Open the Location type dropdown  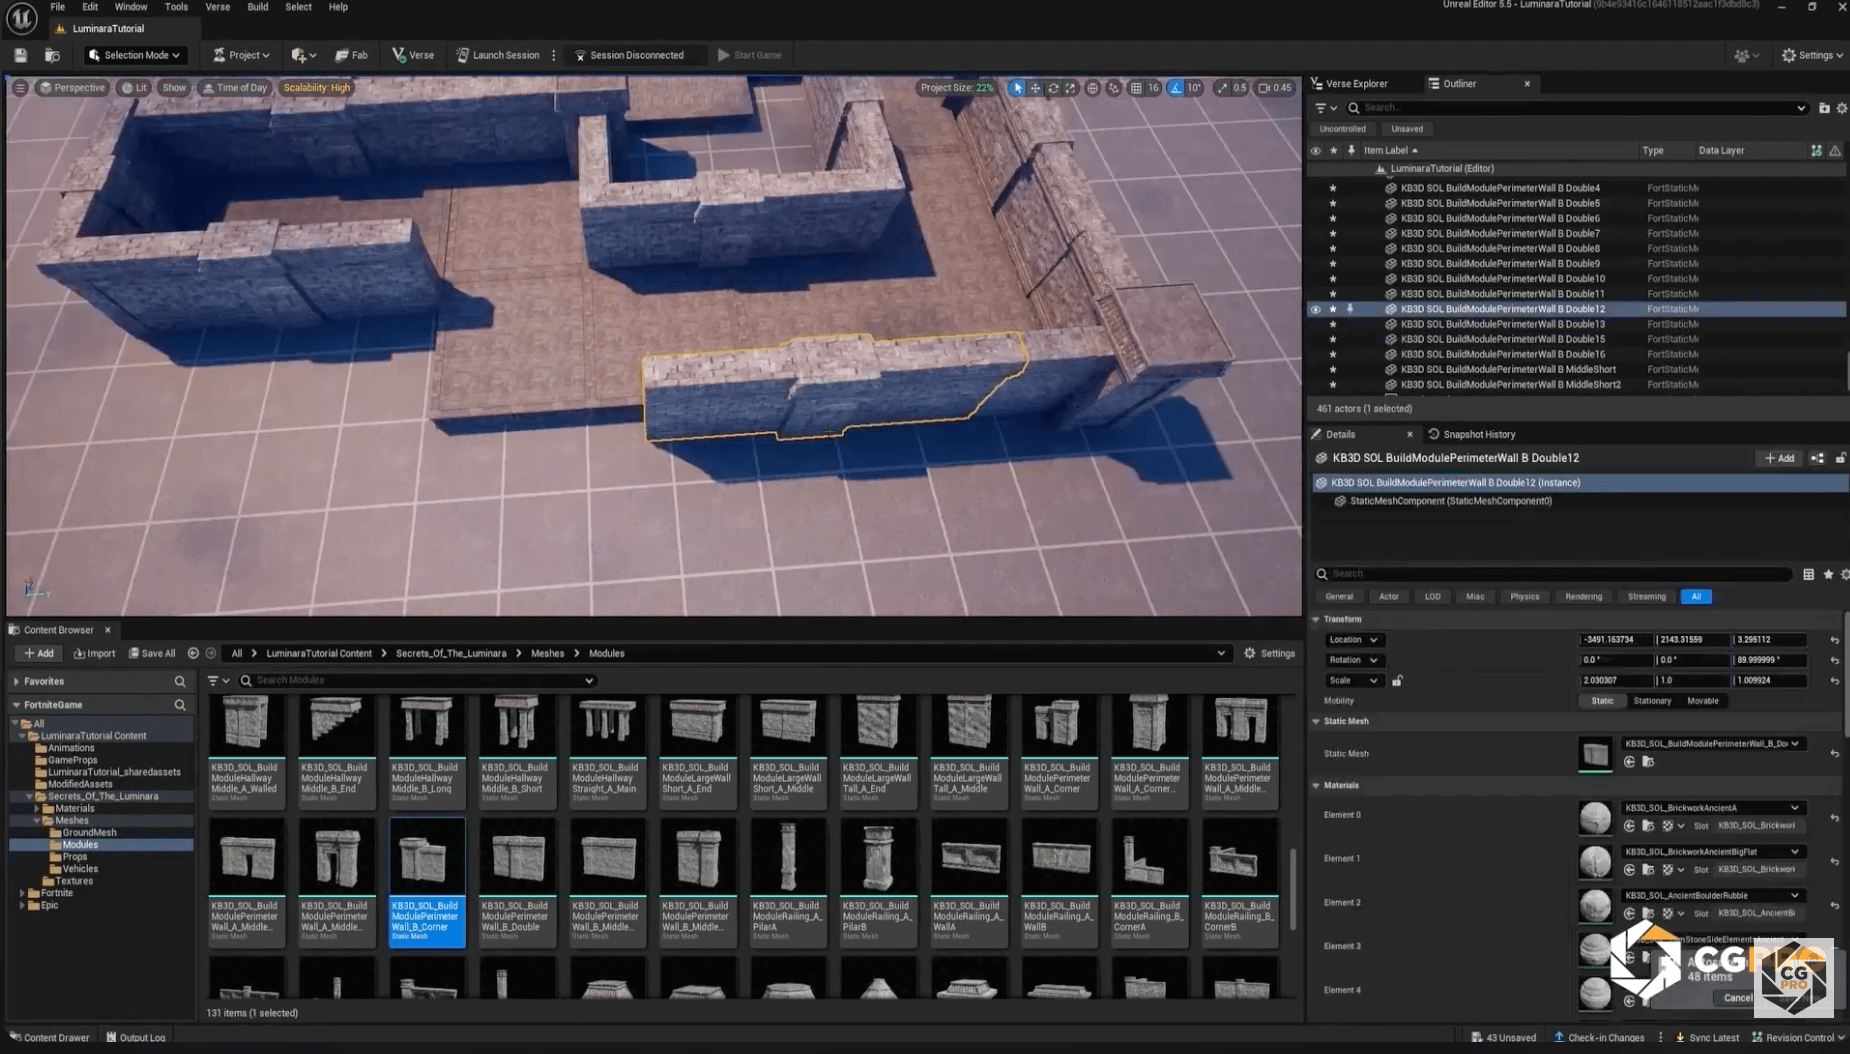(x=1353, y=640)
